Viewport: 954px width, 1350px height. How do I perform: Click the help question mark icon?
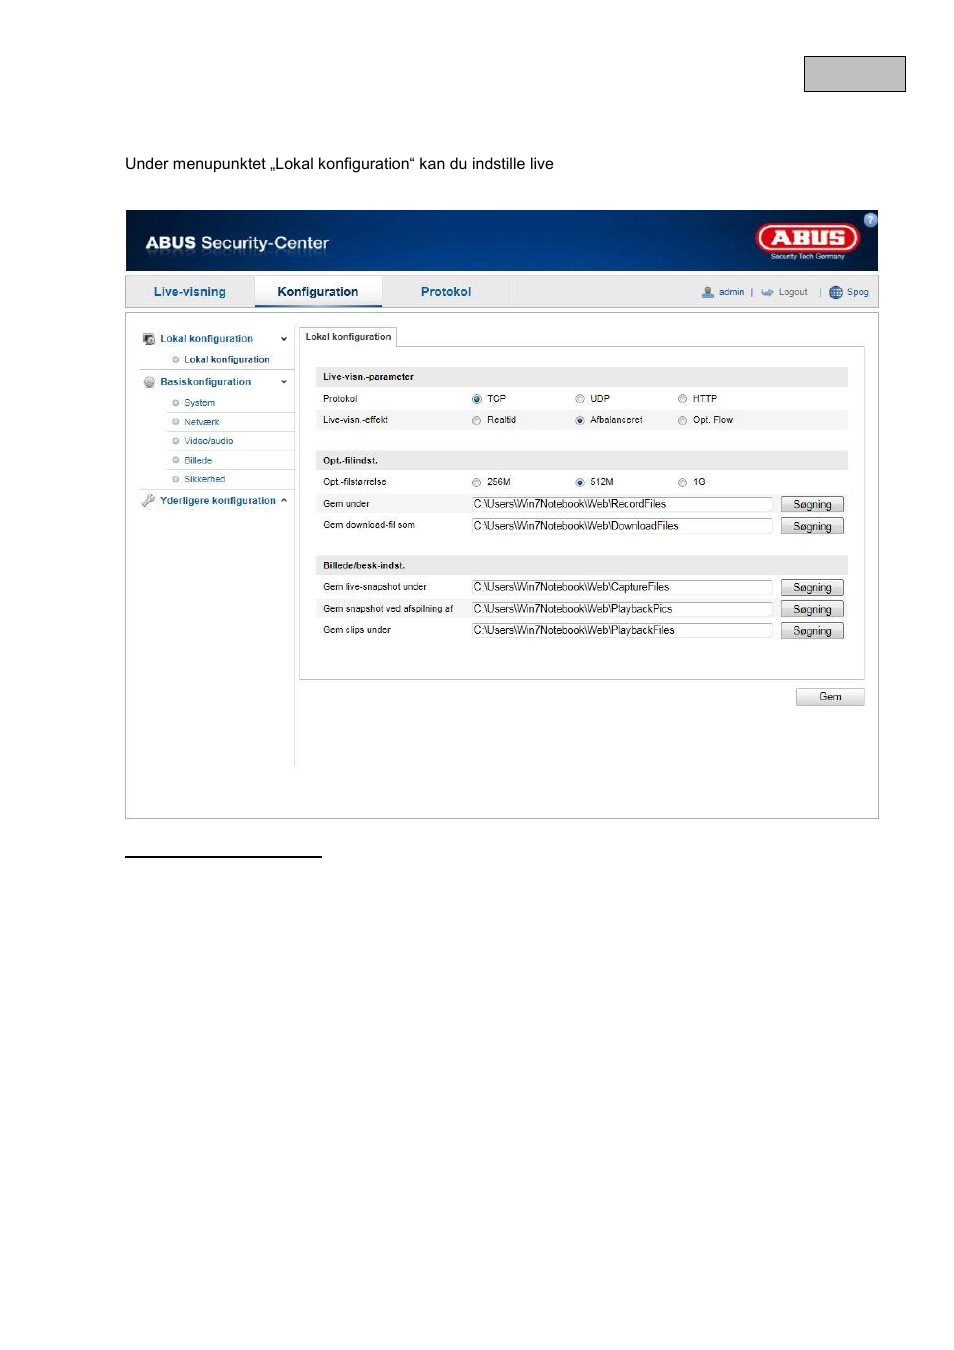870,220
